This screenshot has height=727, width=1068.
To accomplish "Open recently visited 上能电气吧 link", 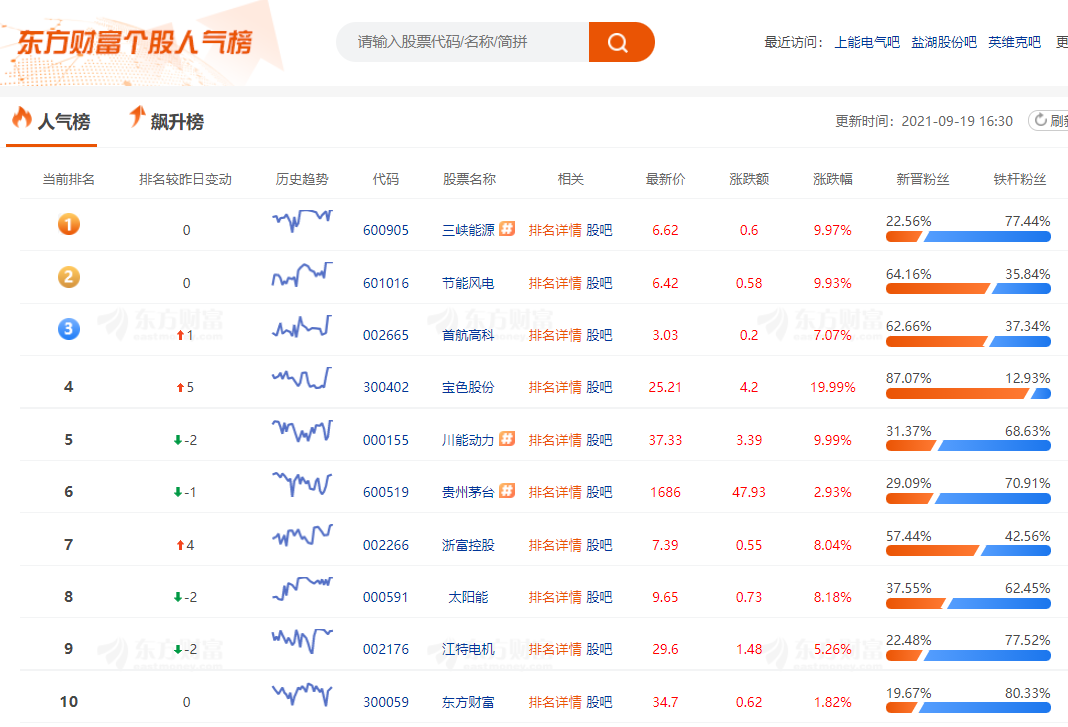I will 867,42.
